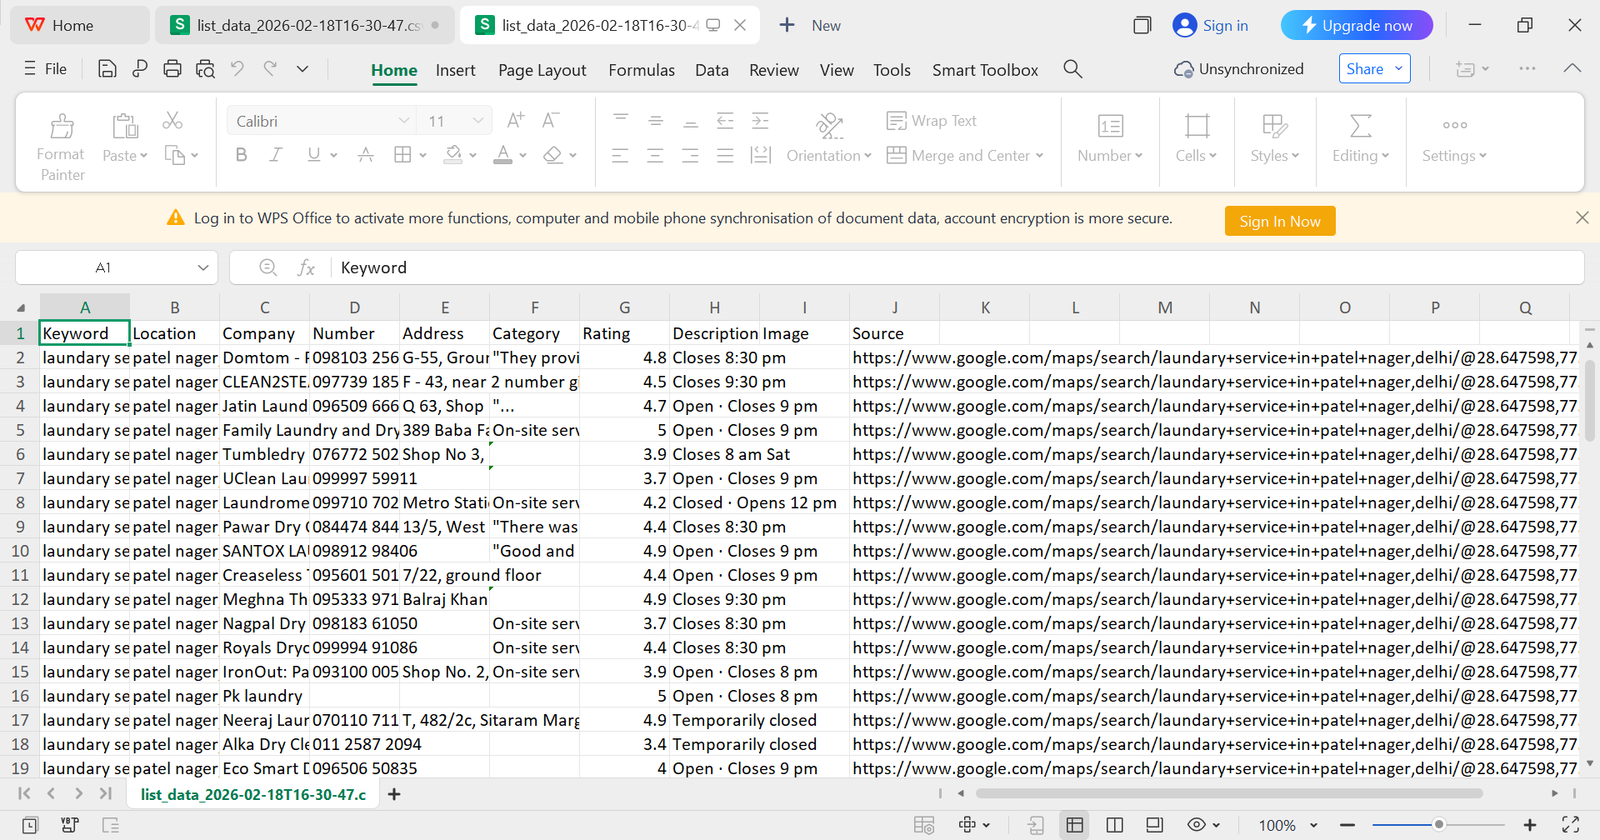Click the Save icon in toolbar
The width and height of the screenshot is (1600, 840).
[107, 69]
